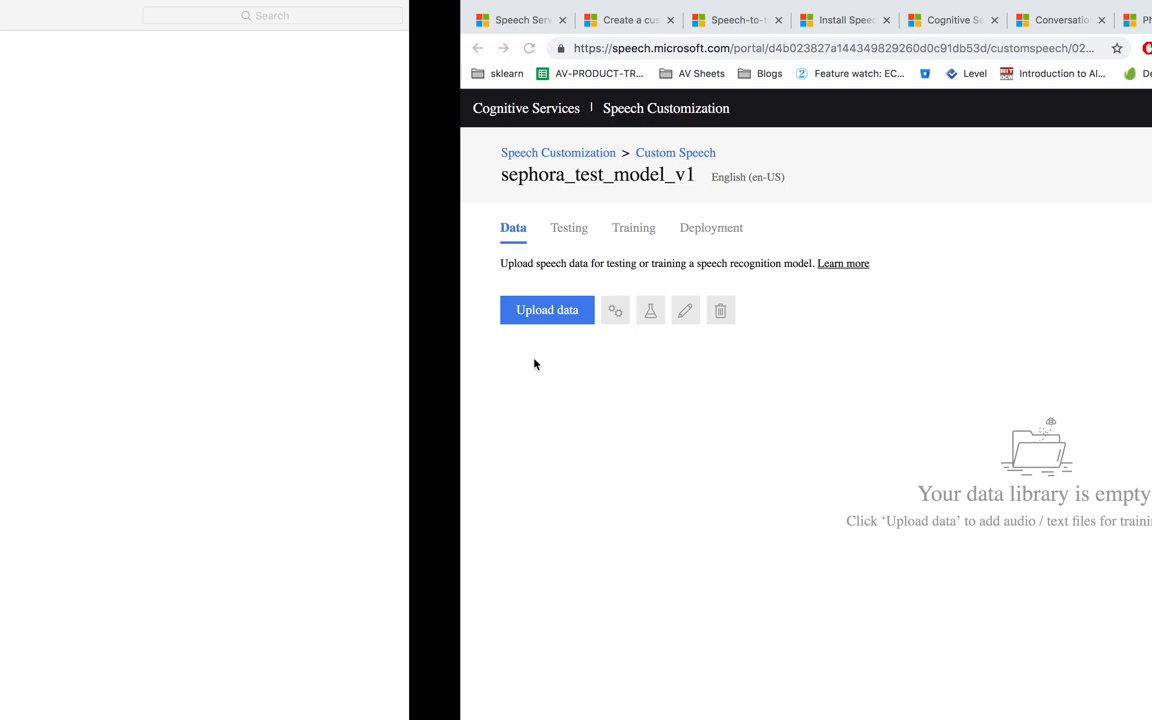Open the AV Sheets bookmarks folder

(691, 73)
